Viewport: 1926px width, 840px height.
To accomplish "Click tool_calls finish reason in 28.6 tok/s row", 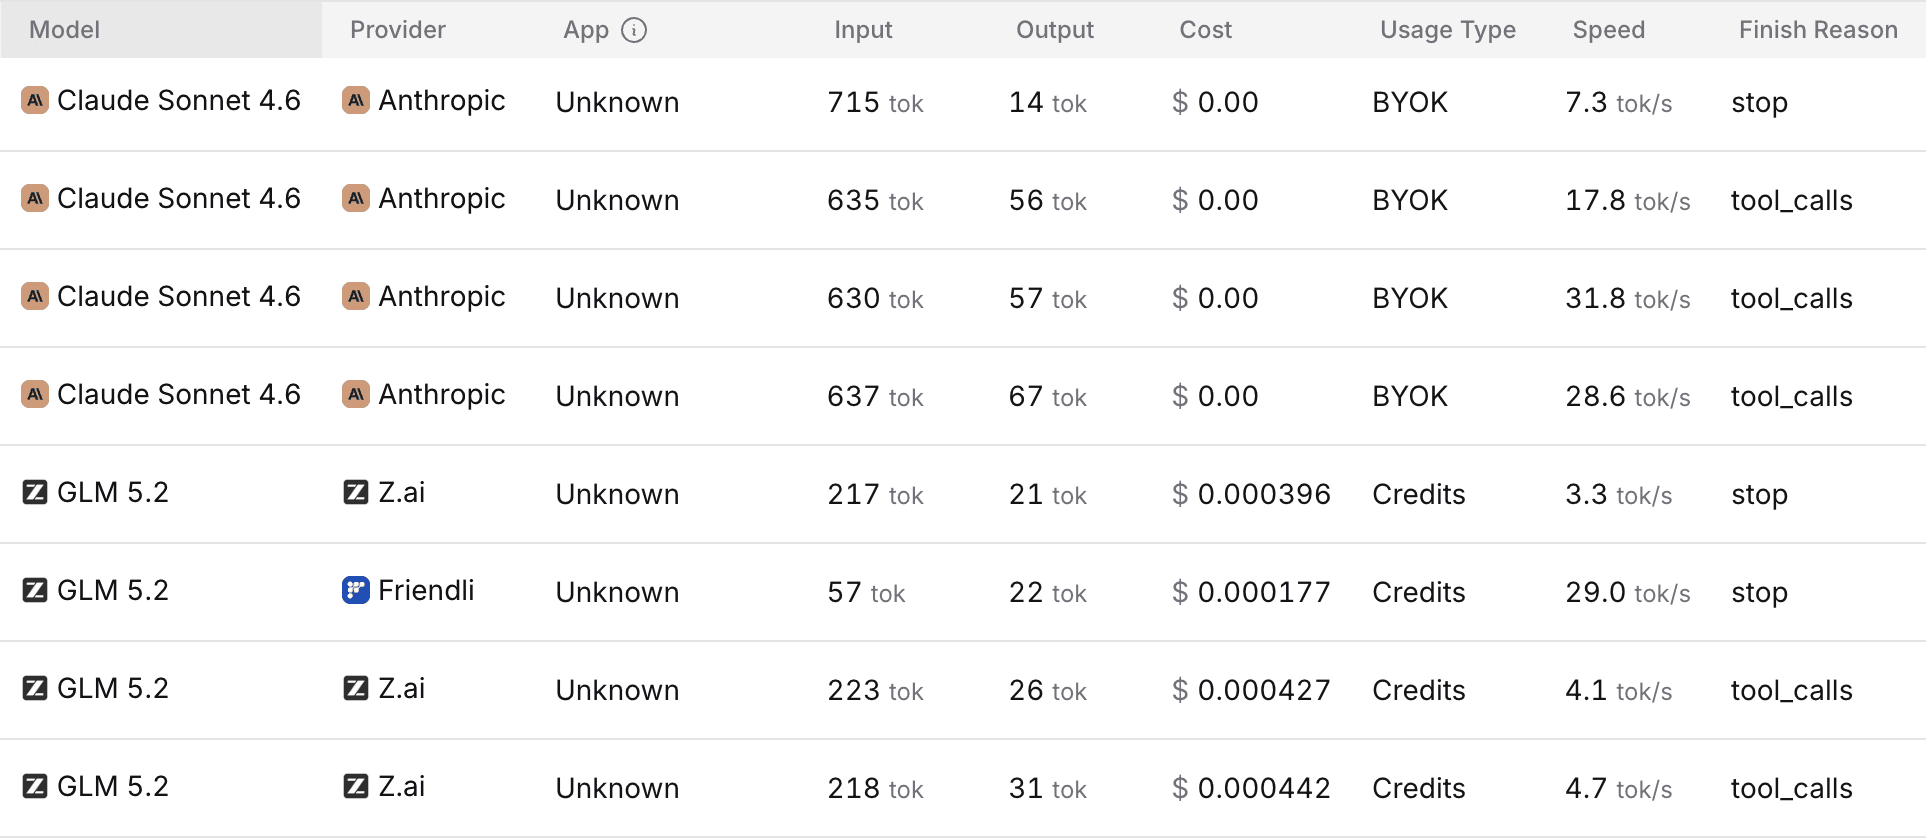I will pyautogui.click(x=1792, y=397).
